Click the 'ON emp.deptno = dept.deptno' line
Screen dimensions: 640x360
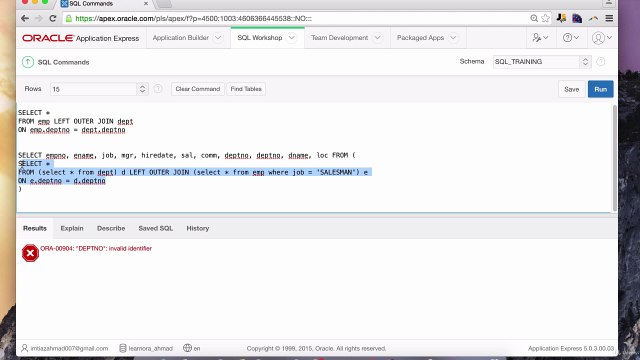click(x=71, y=130)
